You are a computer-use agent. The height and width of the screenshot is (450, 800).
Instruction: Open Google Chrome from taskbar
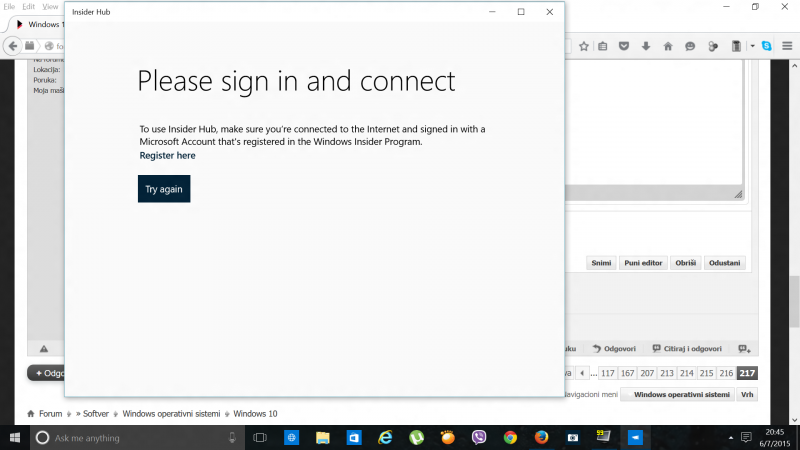[510, 438]
